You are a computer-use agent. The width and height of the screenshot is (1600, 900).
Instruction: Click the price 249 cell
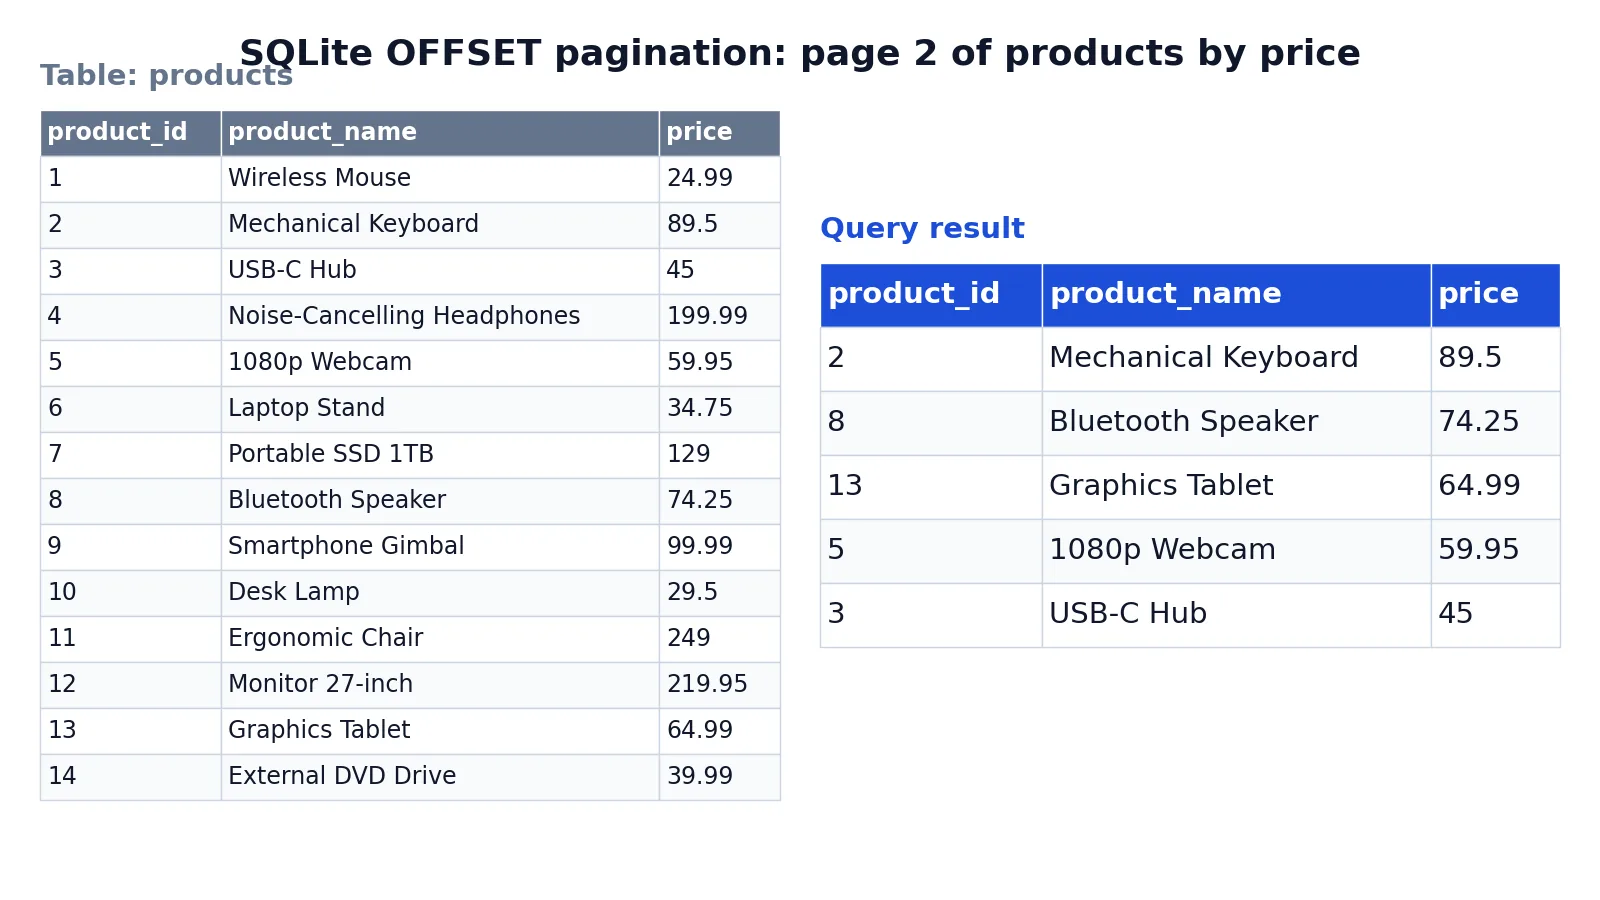coord(720,639)
